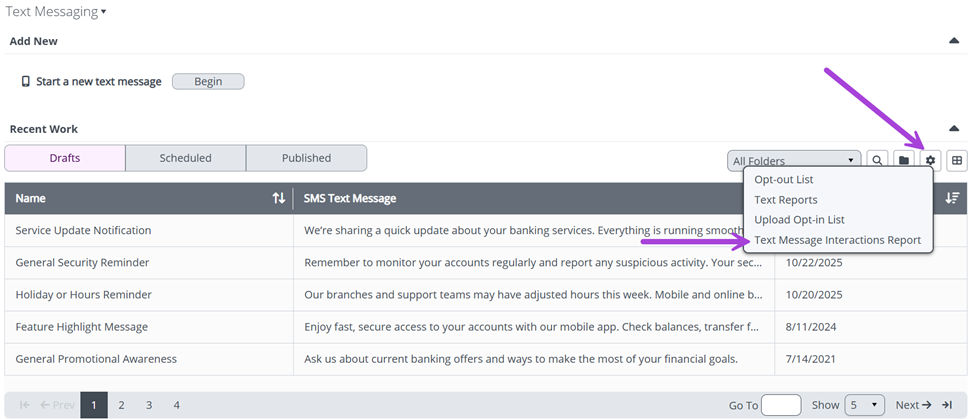Choose Opt-out List from the menu
Image resolution: width=975 pixels, height=419 pixels.
click(783, 180)
